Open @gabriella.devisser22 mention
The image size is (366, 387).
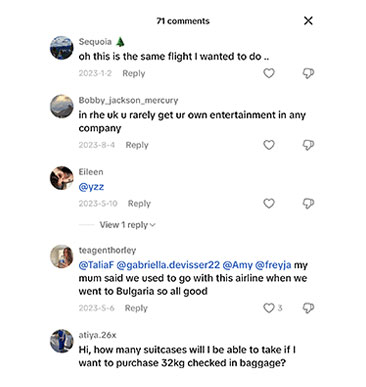point(168,265)
